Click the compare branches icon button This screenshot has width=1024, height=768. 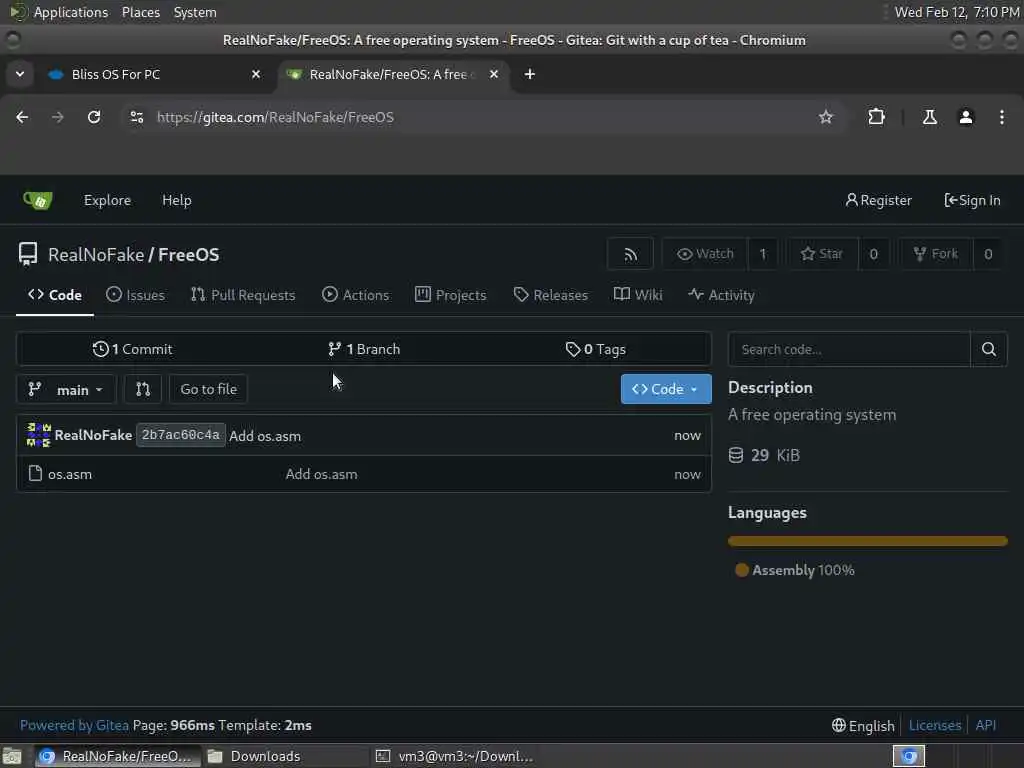(x=143, y=389)
